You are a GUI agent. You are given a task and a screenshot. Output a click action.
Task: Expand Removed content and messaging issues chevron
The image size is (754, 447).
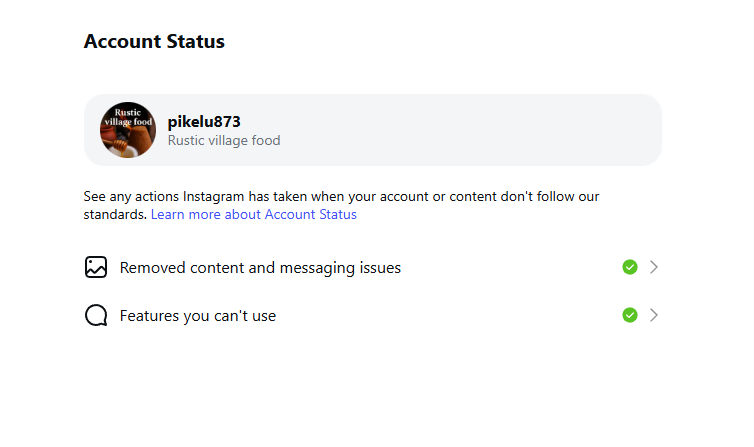coord(654,267)
